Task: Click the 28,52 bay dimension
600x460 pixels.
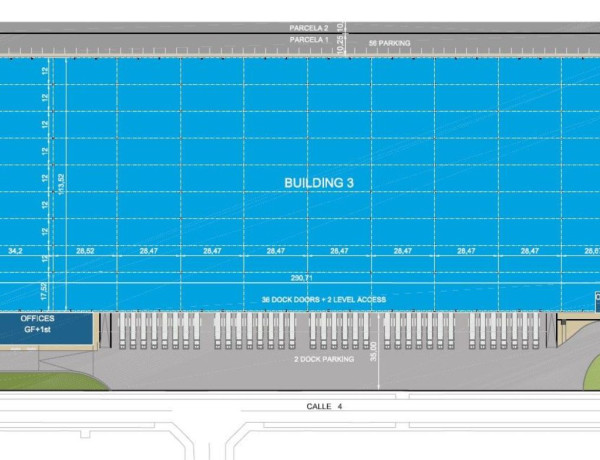Action: click(84, 251)
